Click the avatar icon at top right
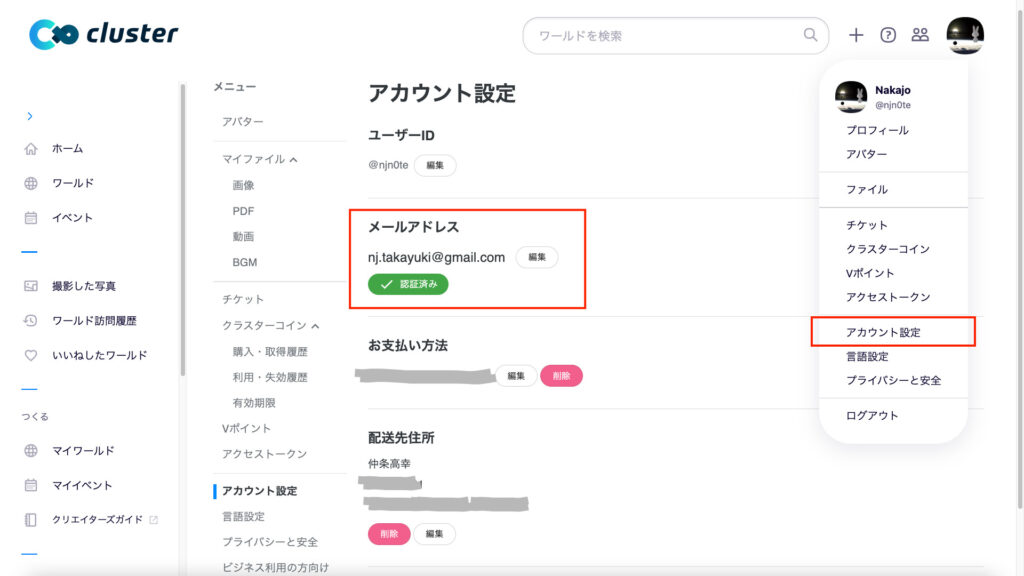The width and height of the screenshot is (1024, 576). pos(963,35)
